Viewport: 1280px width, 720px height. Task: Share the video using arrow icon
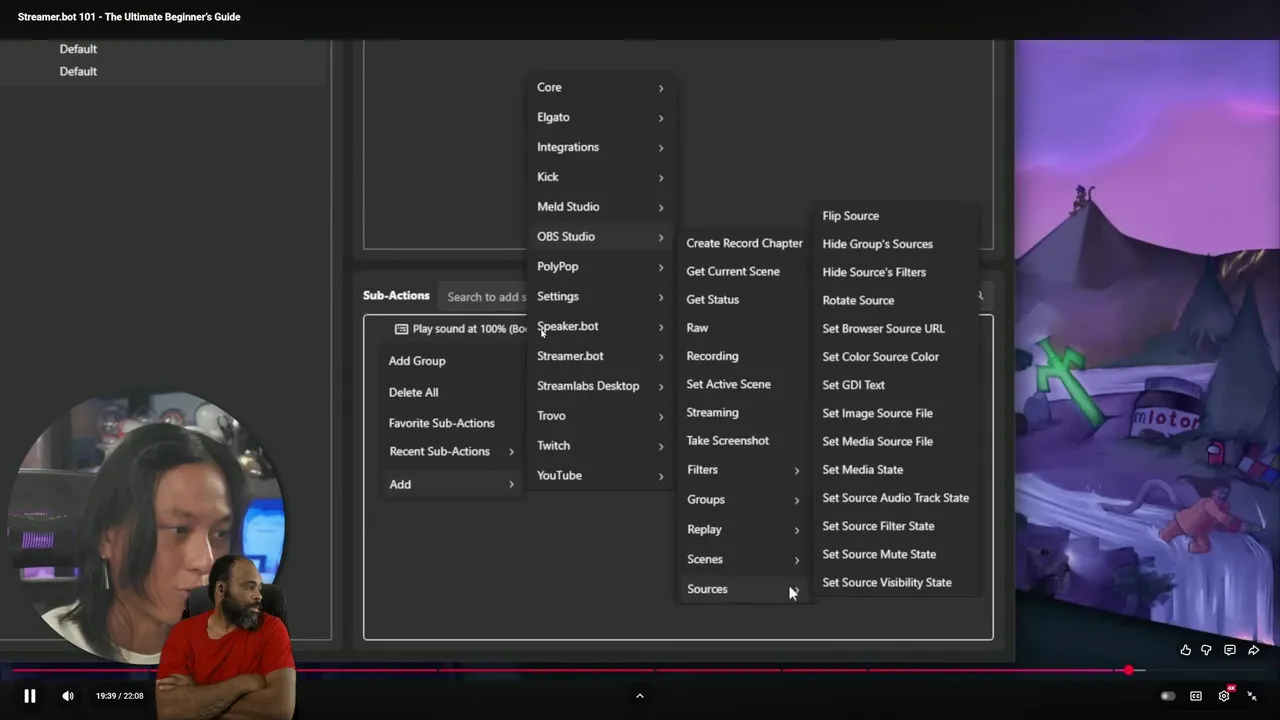pos(1253,651)
